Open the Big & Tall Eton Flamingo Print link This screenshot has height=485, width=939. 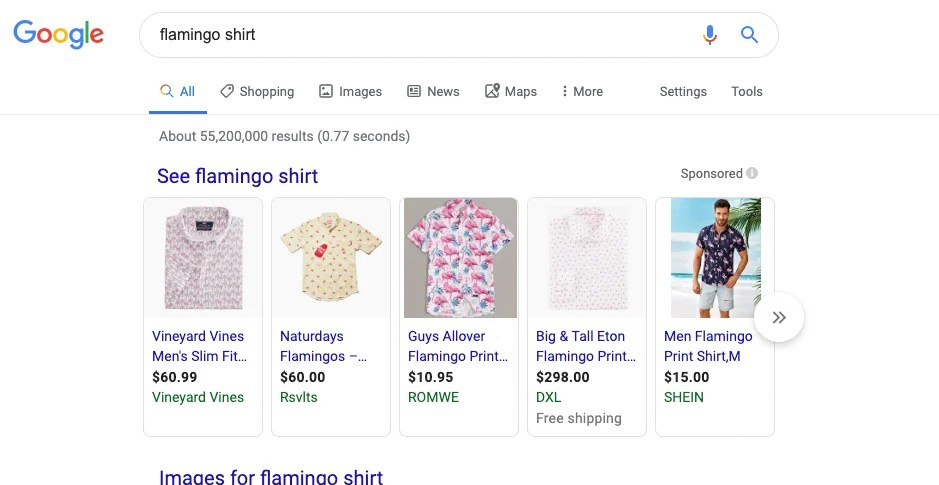coord(586,346)
